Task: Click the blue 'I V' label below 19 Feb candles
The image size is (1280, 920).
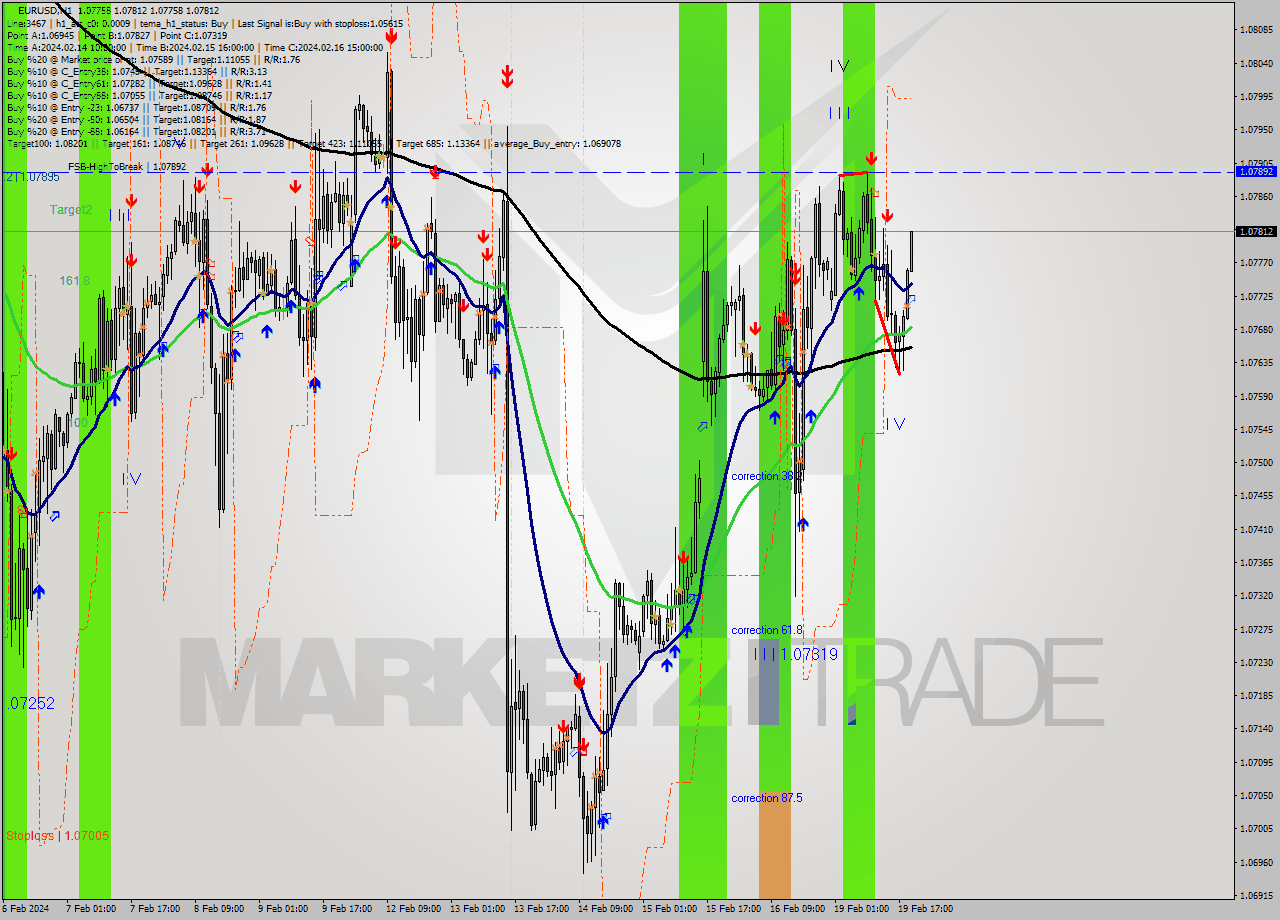Action: 896,424
